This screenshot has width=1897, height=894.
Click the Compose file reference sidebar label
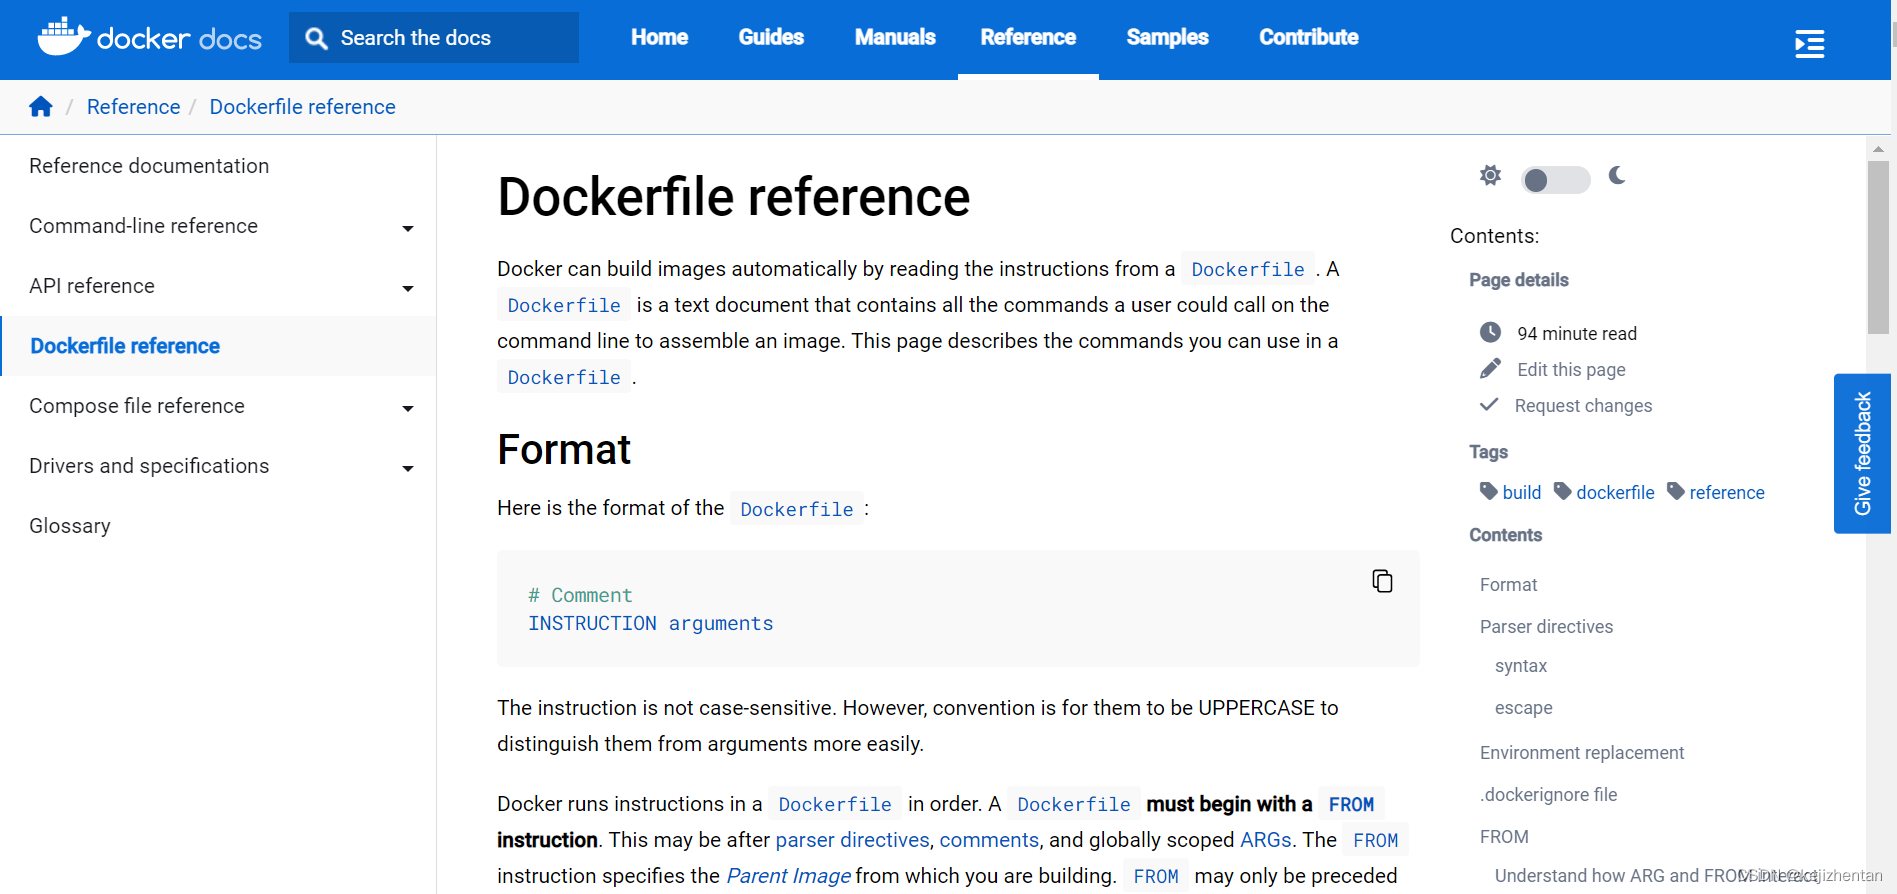[137, 406]
